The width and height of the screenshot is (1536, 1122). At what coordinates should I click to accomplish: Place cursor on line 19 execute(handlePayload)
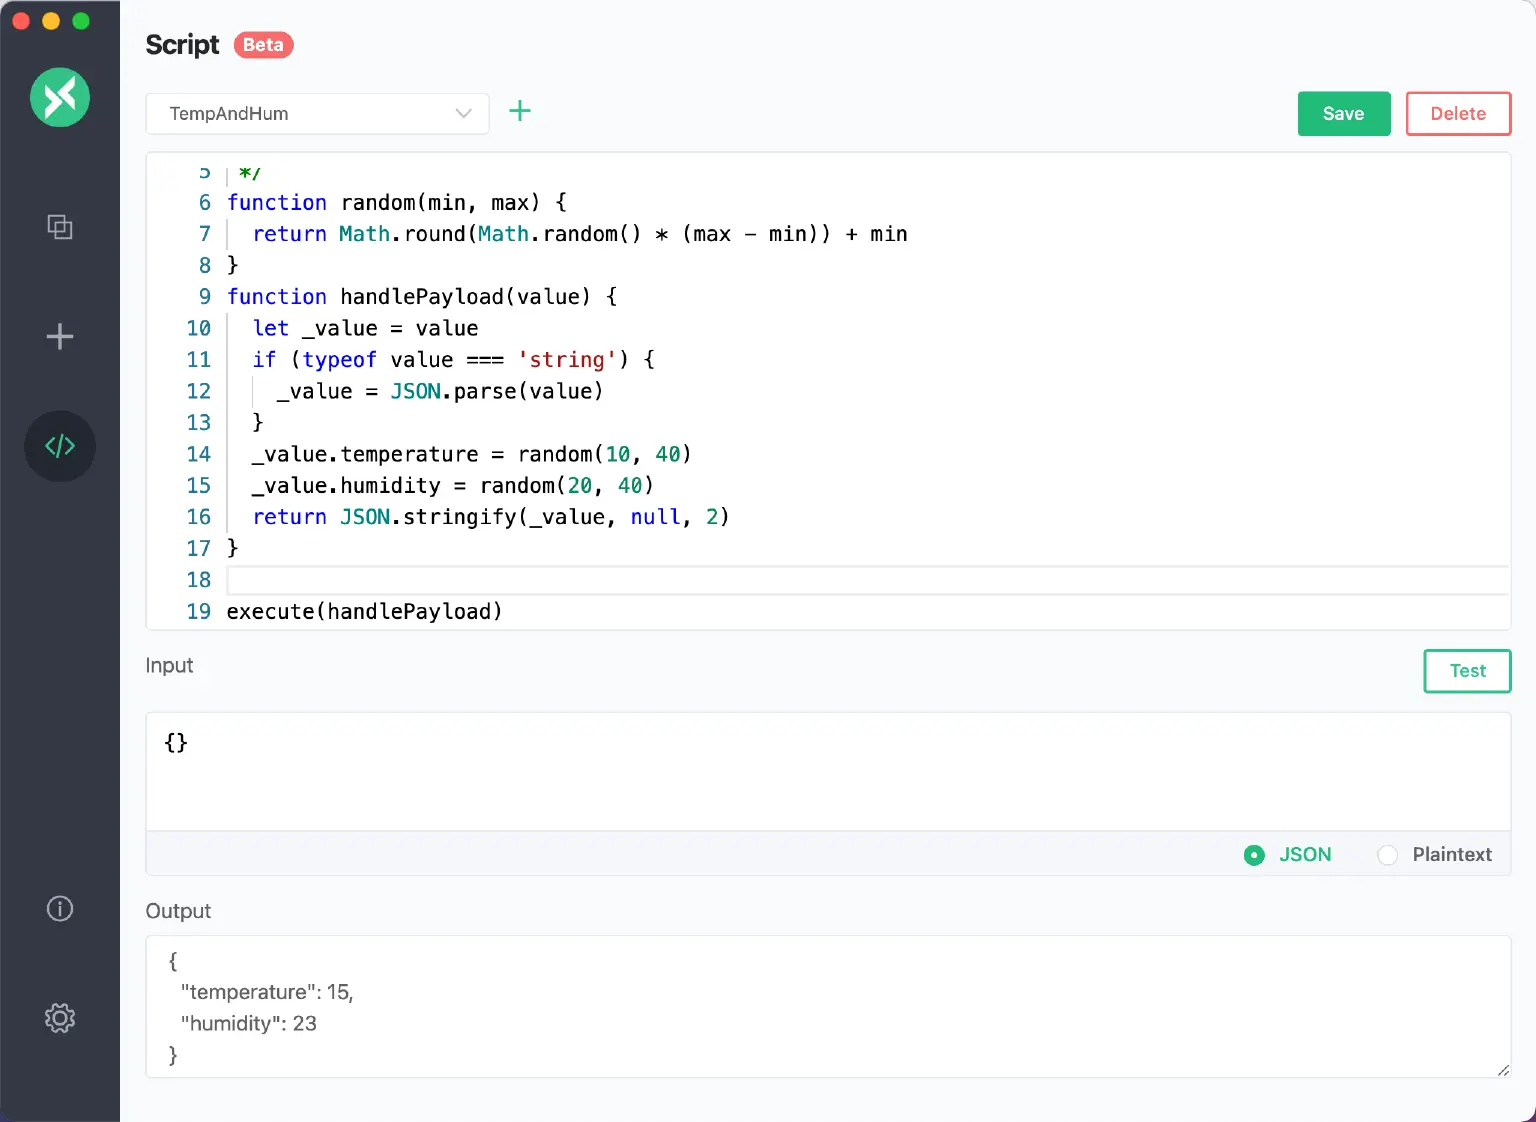363,611
